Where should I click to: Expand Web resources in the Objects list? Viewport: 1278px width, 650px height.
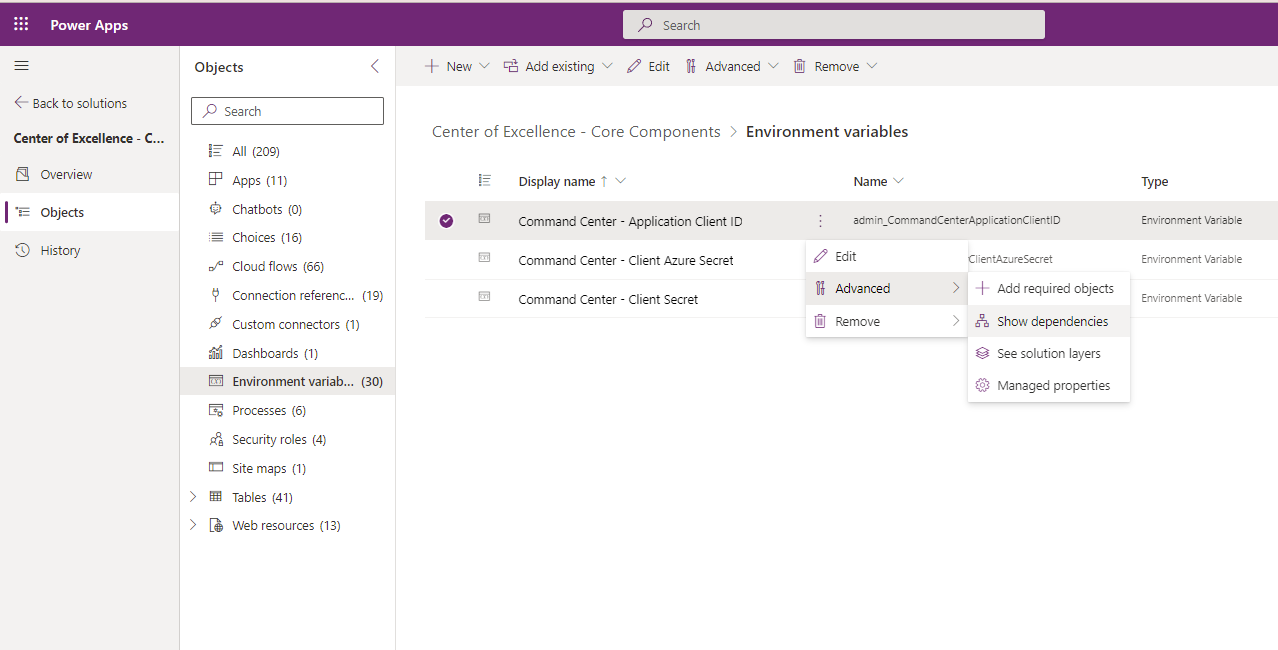click(x=193, y=525)
